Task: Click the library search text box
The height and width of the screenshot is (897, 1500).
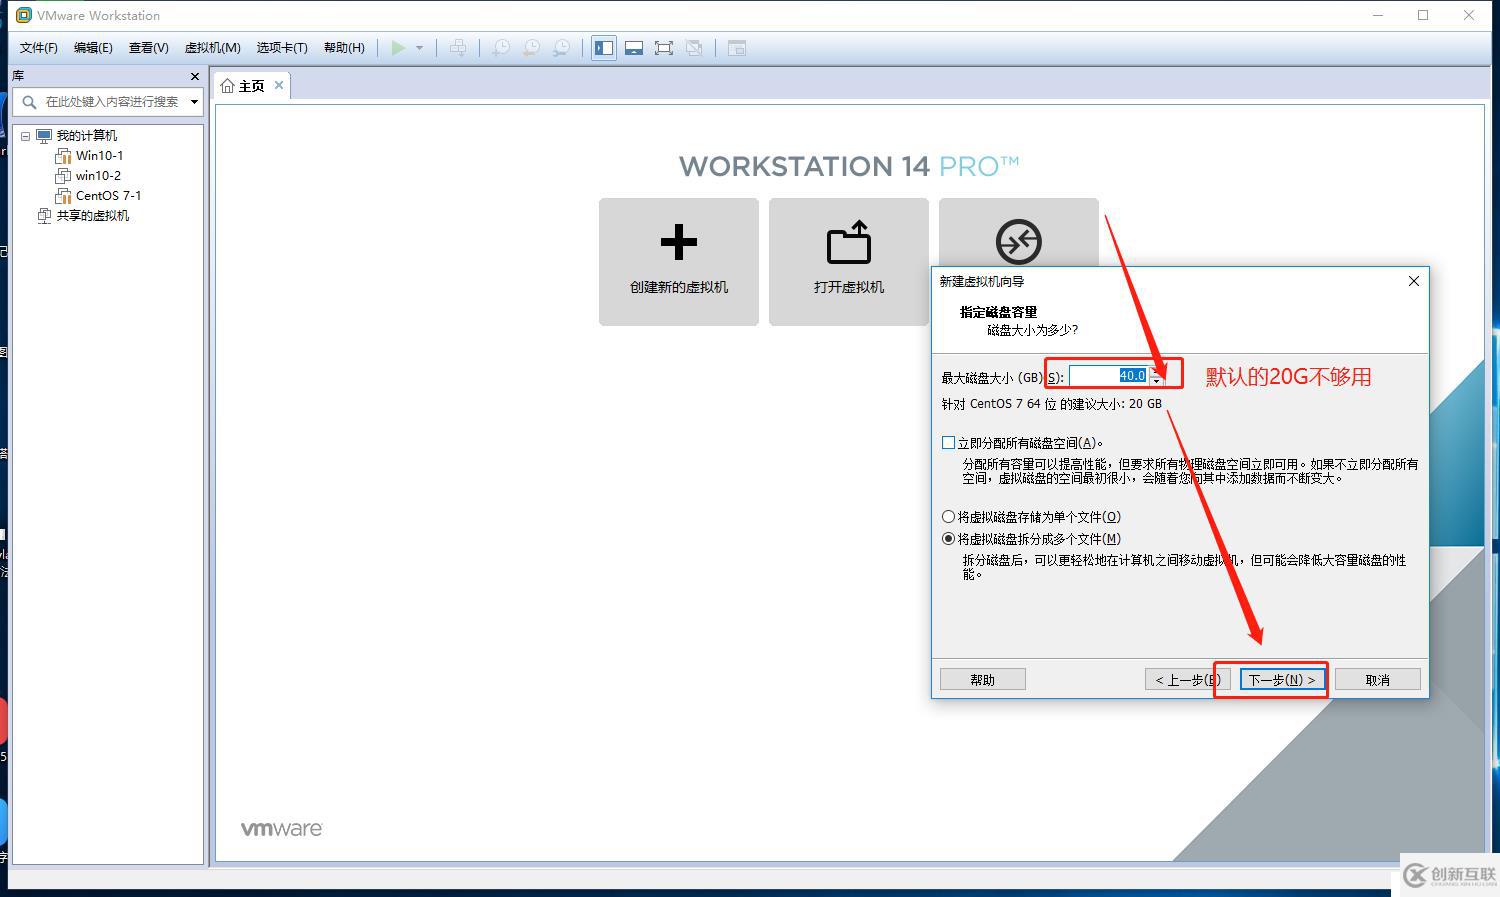Action: click(111, 102)
